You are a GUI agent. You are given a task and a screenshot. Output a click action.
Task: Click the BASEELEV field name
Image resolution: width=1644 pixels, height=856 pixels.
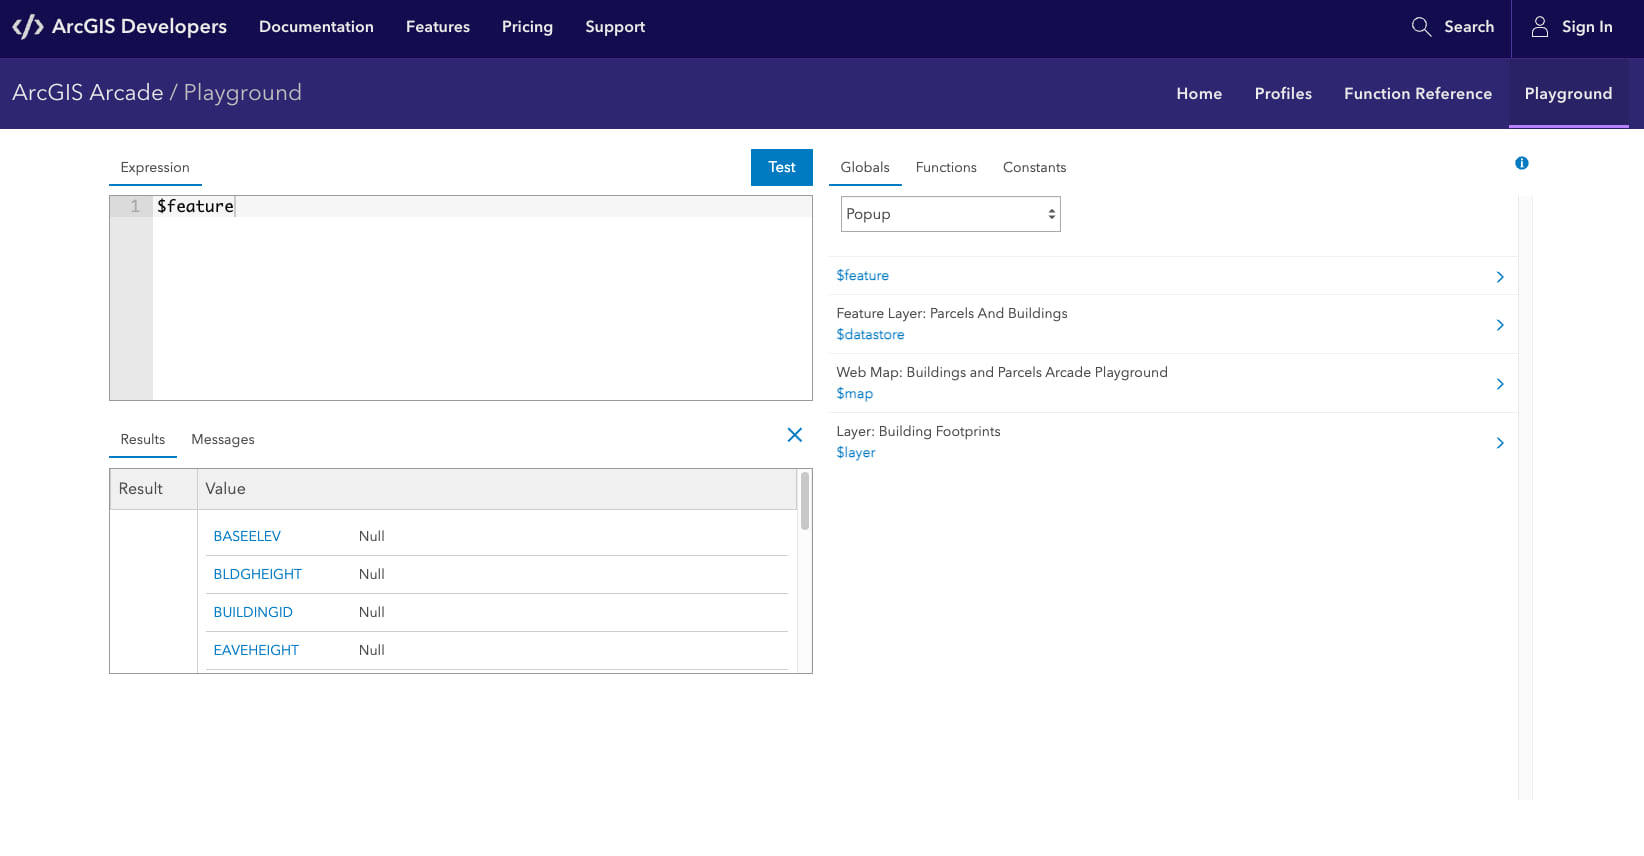(x=247, y=536)
